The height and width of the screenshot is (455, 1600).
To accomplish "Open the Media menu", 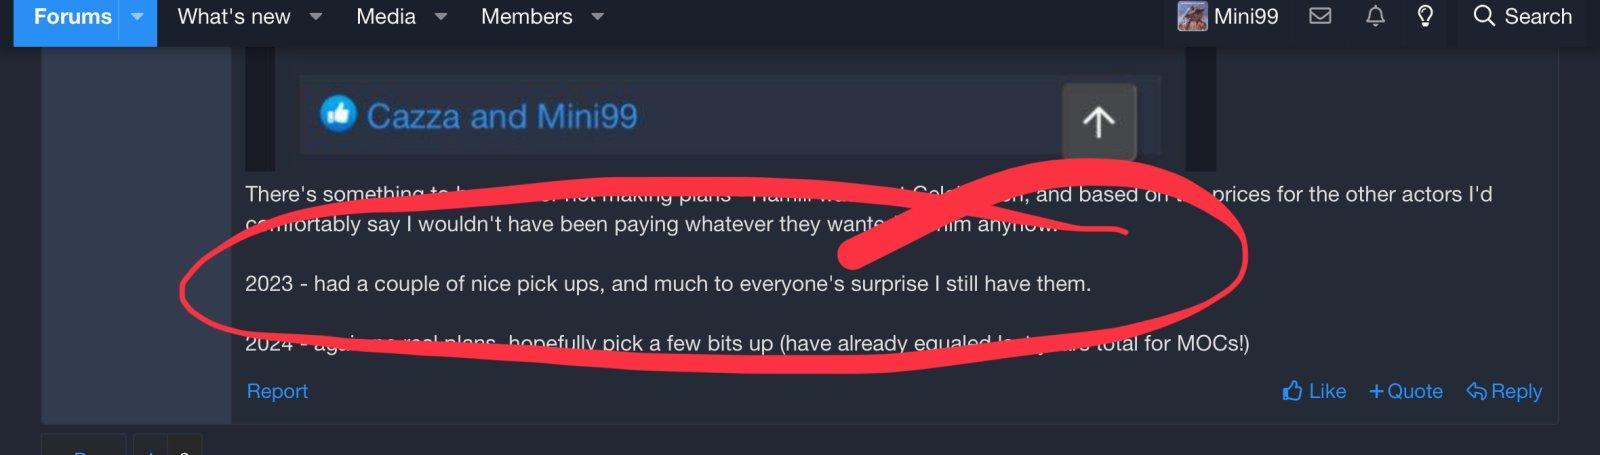I will point(386,17).
